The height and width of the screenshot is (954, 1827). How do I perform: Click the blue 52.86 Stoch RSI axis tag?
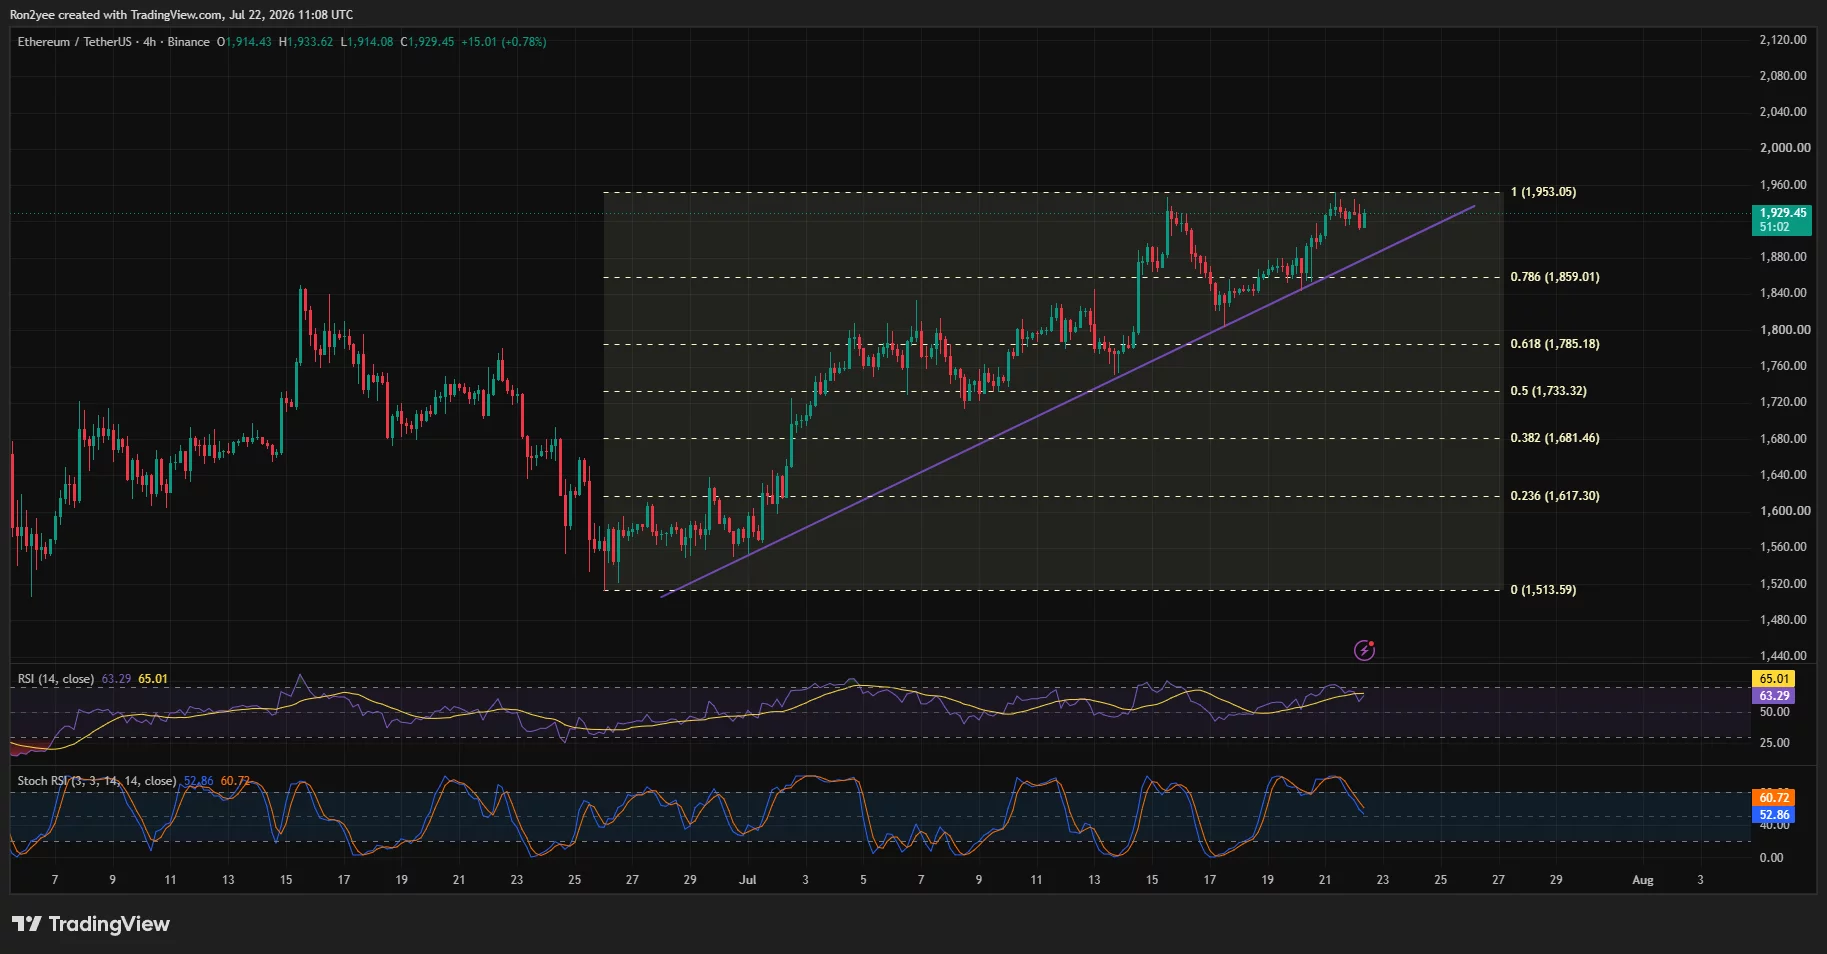tap(1774, 815)
